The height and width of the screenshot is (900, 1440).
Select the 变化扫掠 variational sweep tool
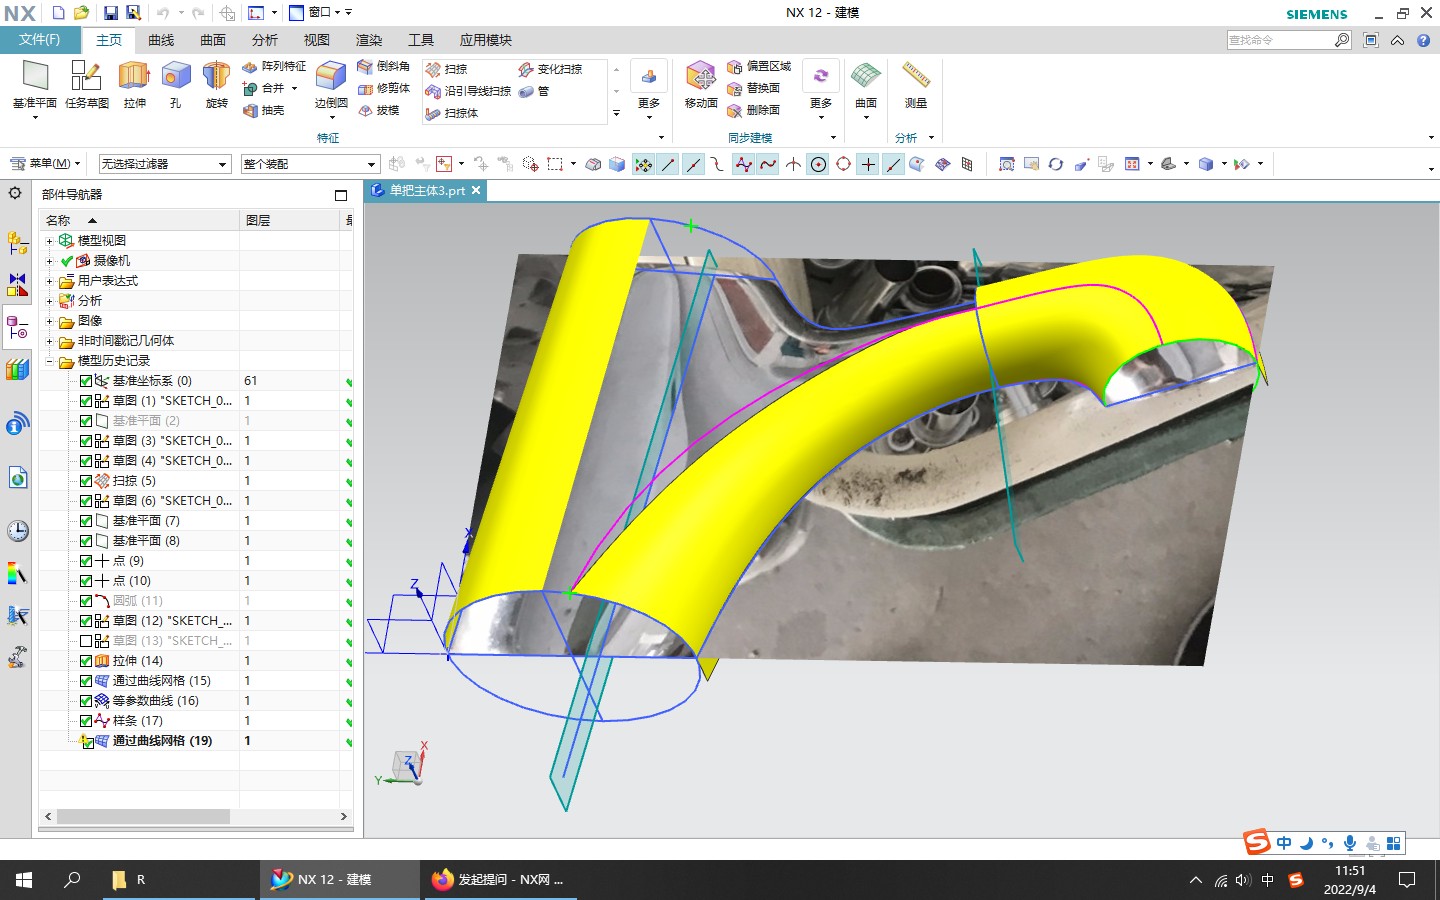550,69
